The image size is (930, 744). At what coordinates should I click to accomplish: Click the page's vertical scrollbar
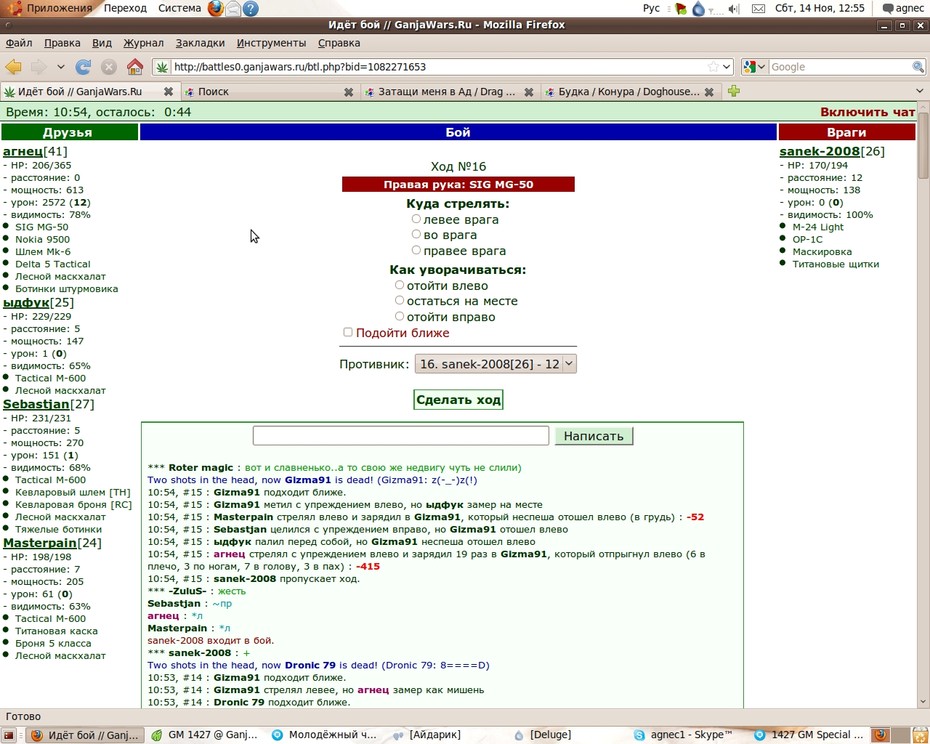923,403
